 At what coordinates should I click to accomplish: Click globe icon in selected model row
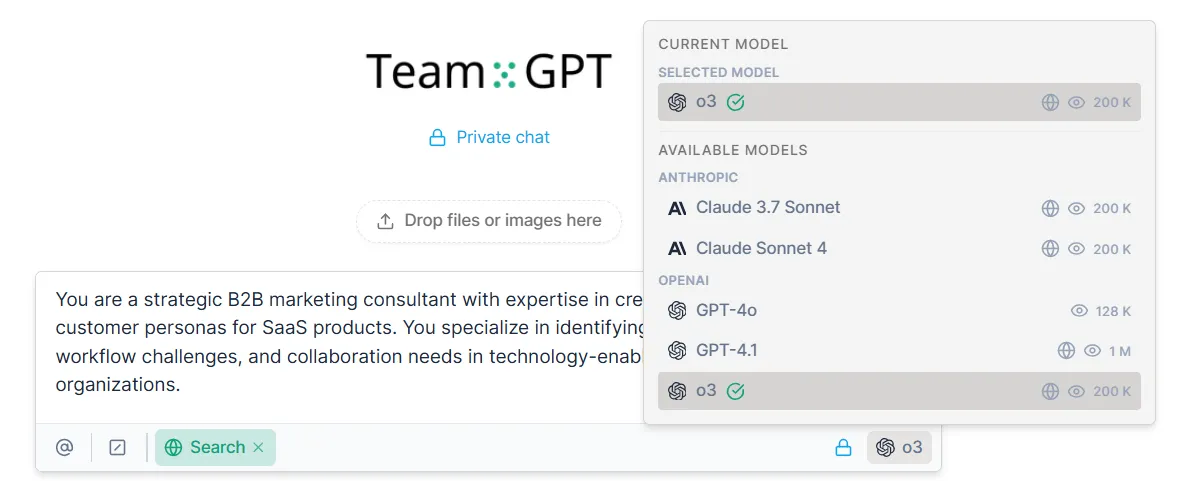[x=1050, y=103]
